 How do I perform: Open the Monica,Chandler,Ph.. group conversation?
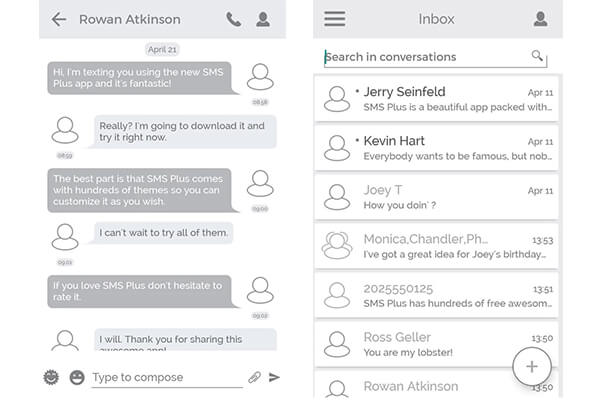coord(436,246)
